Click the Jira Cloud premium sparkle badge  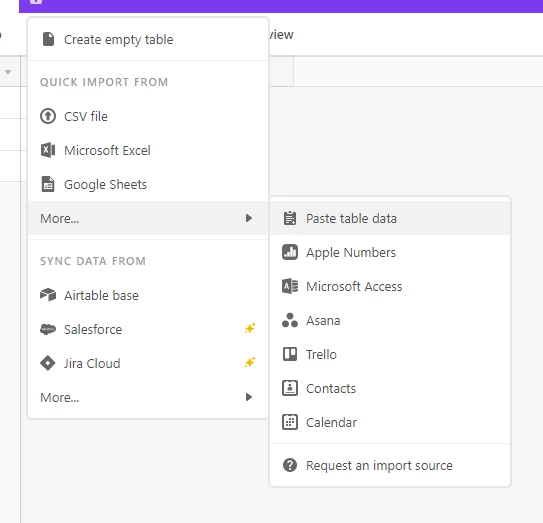(x=250, y=362)
